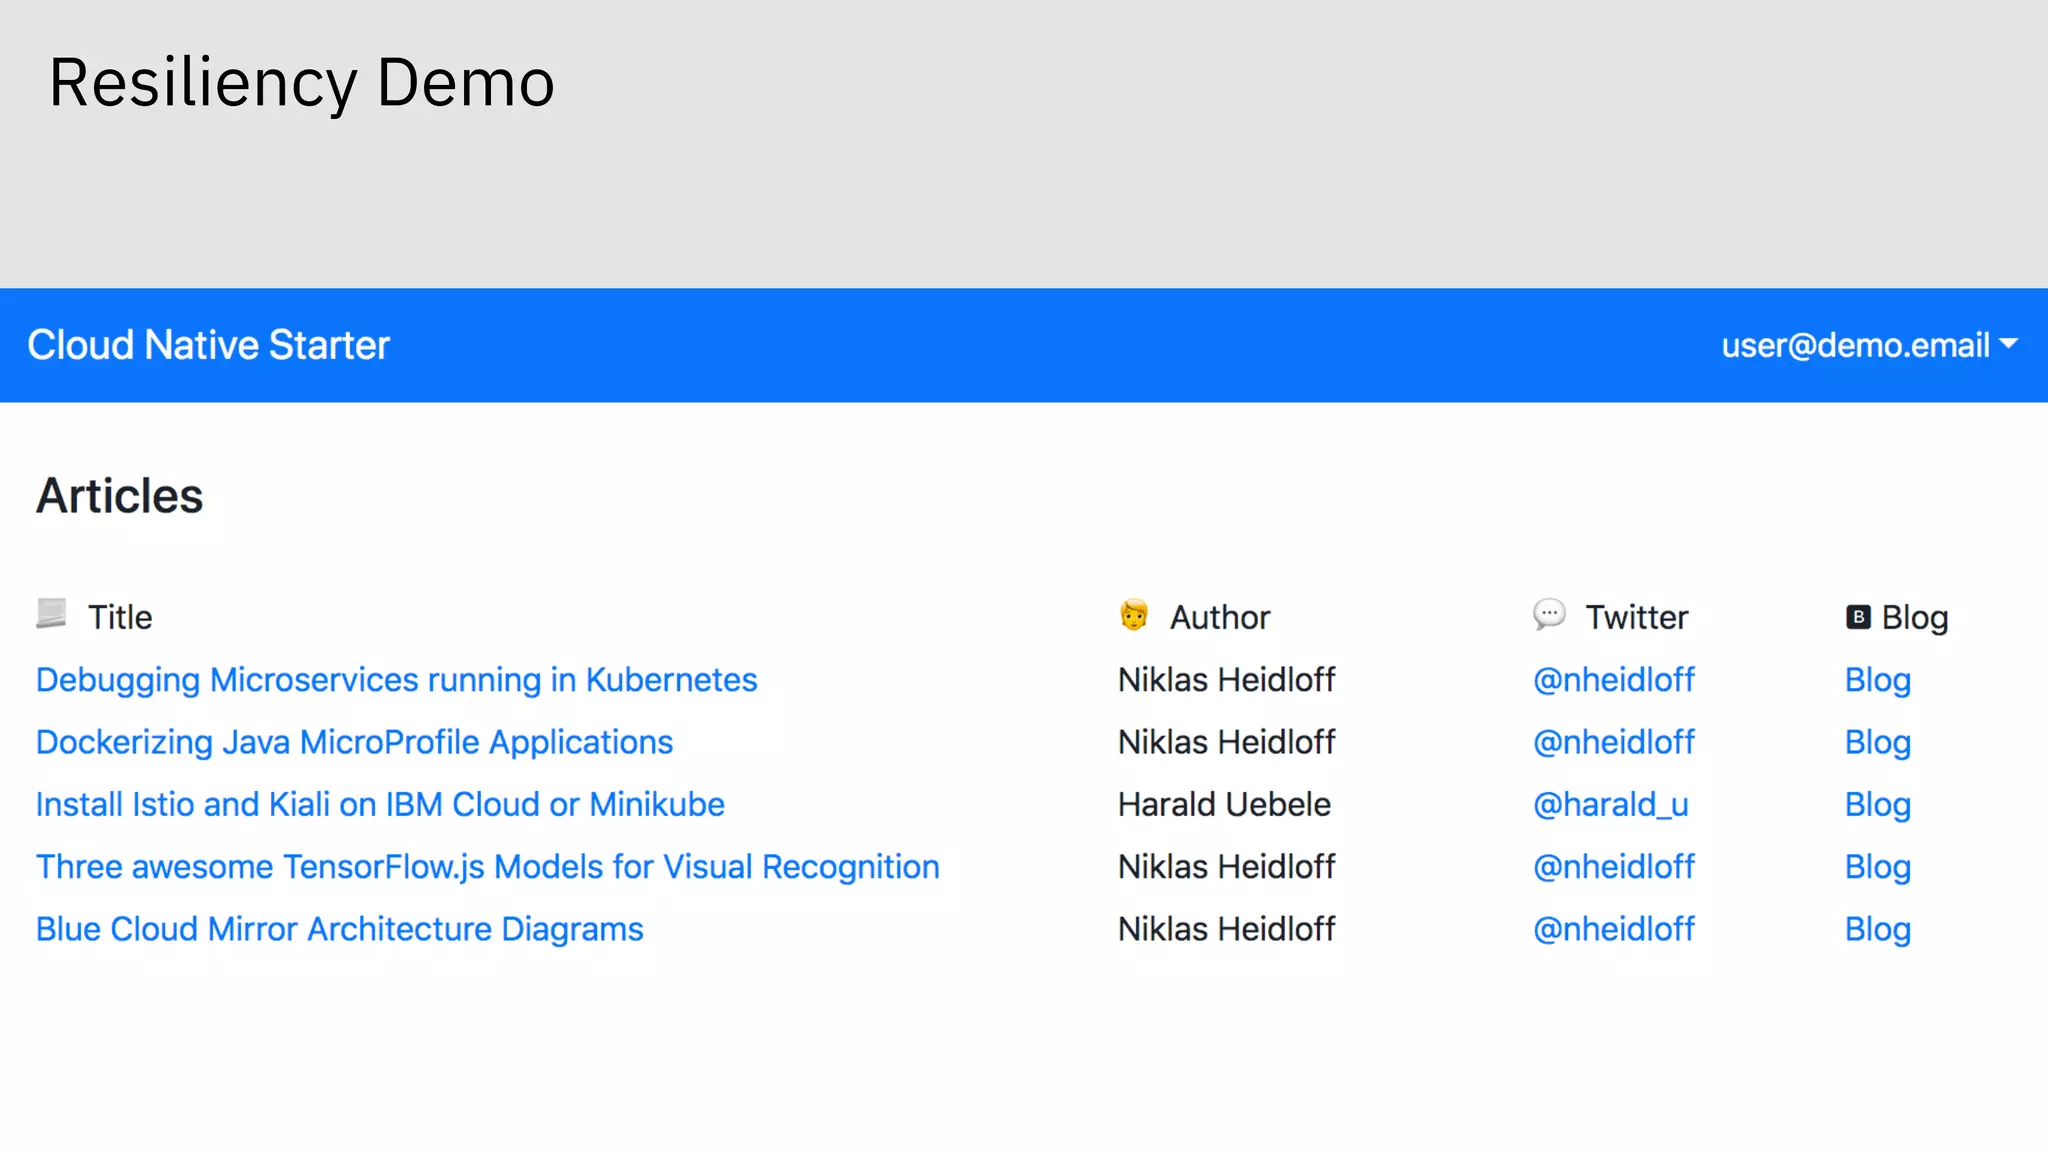The image size is (2048, 1152).
Task: Open Blog link for Debugging Microservices row
Action: point(1877,680)
